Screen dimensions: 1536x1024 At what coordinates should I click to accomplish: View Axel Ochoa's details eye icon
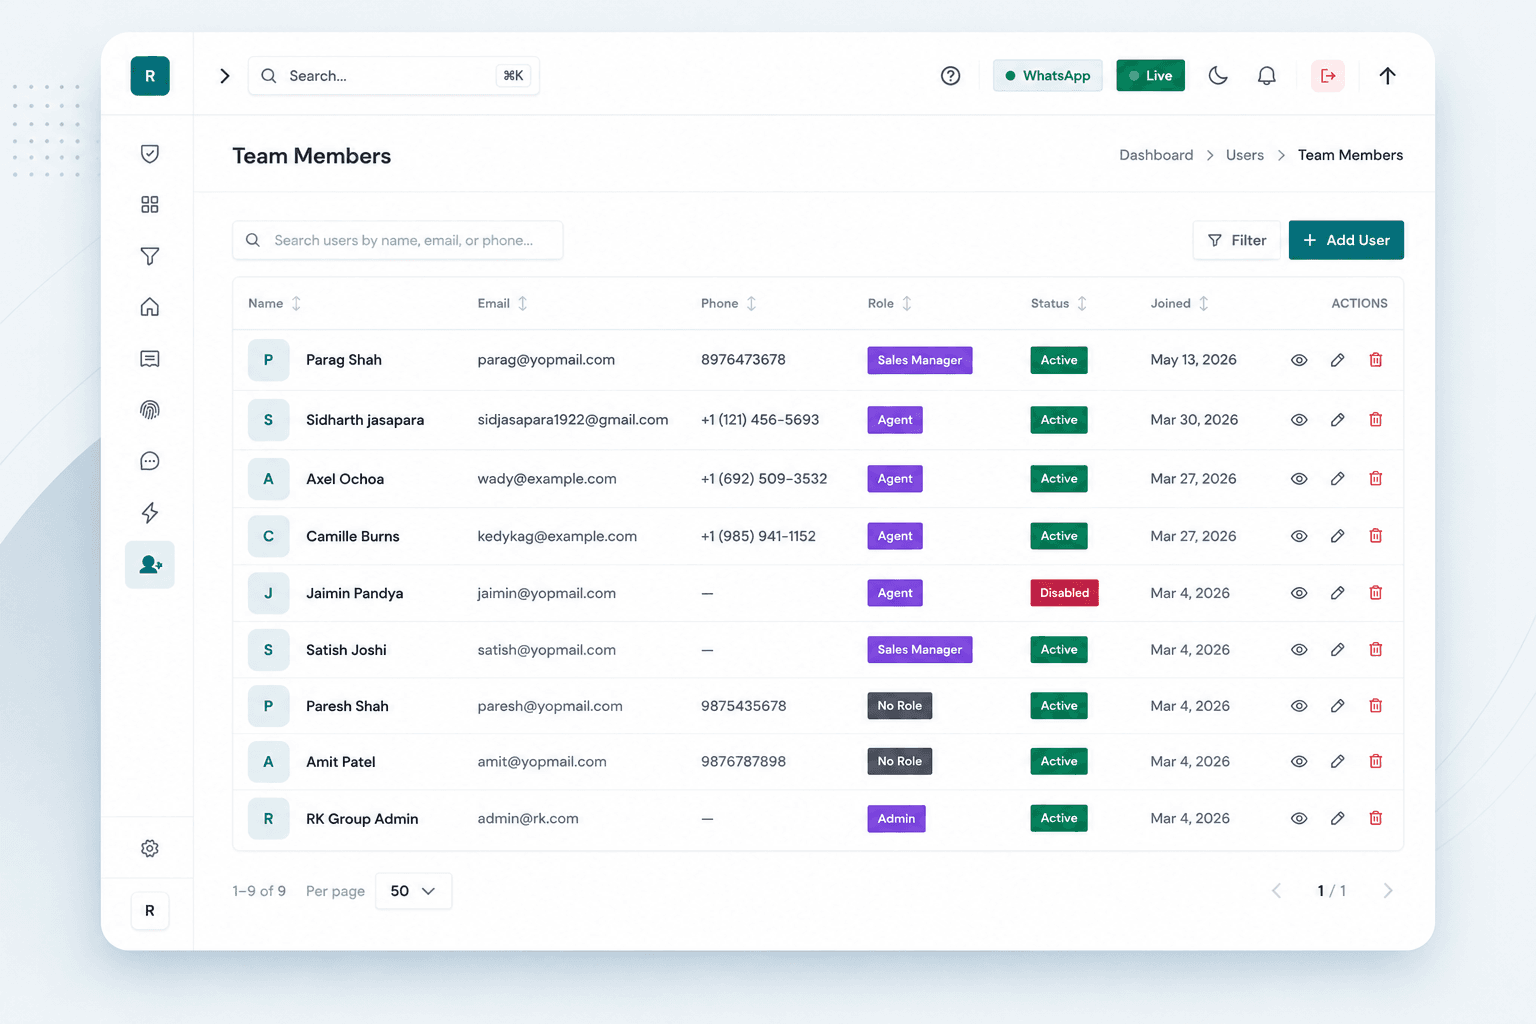coord(1299,479)
